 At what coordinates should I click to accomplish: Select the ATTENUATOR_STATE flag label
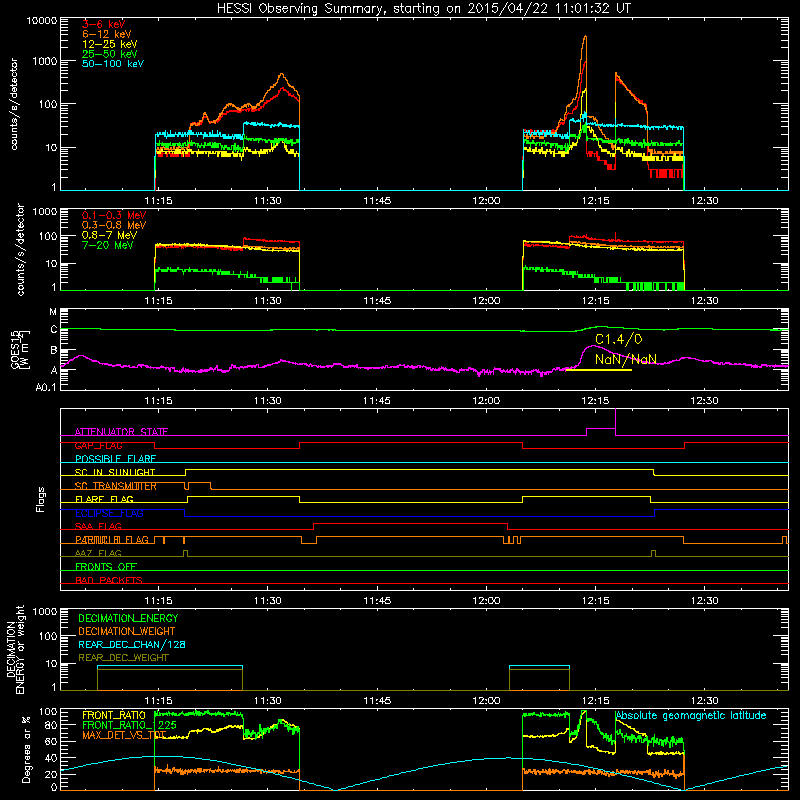click(121, 432)
